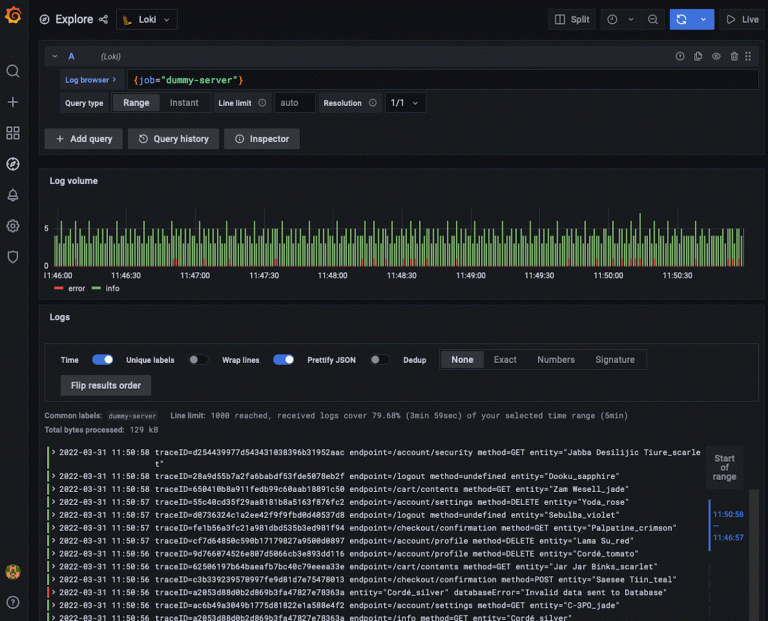This screenshot has width=768, height=621.
Task: Turn on Prettify JSON switch
Action: [380, 360]
